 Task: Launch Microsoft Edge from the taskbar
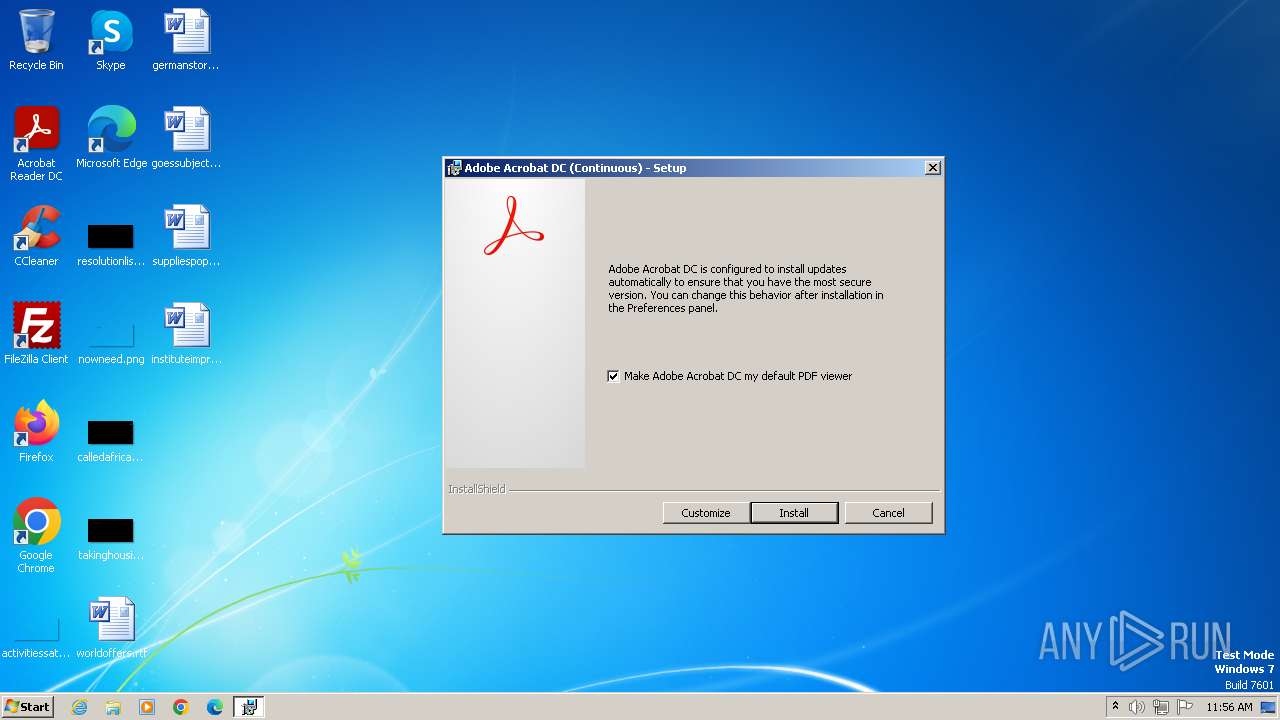215,707
